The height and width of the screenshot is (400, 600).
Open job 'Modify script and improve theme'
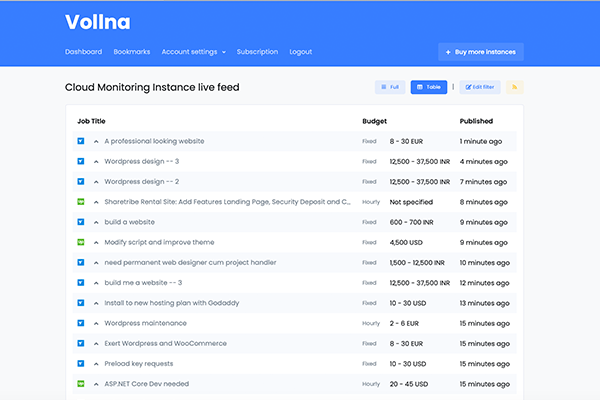click(159, 242)
